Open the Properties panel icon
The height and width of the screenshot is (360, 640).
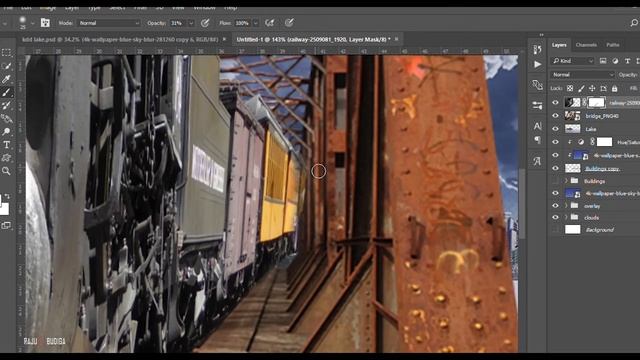coord(537,106)
